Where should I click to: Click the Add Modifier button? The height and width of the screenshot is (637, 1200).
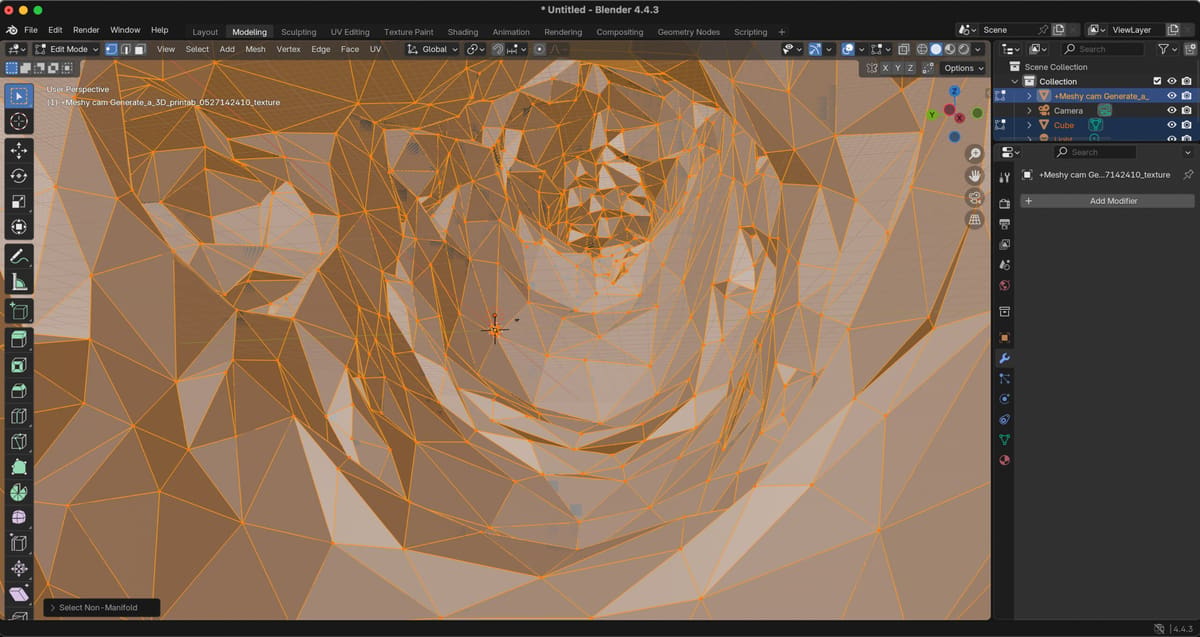[1106, 201]
